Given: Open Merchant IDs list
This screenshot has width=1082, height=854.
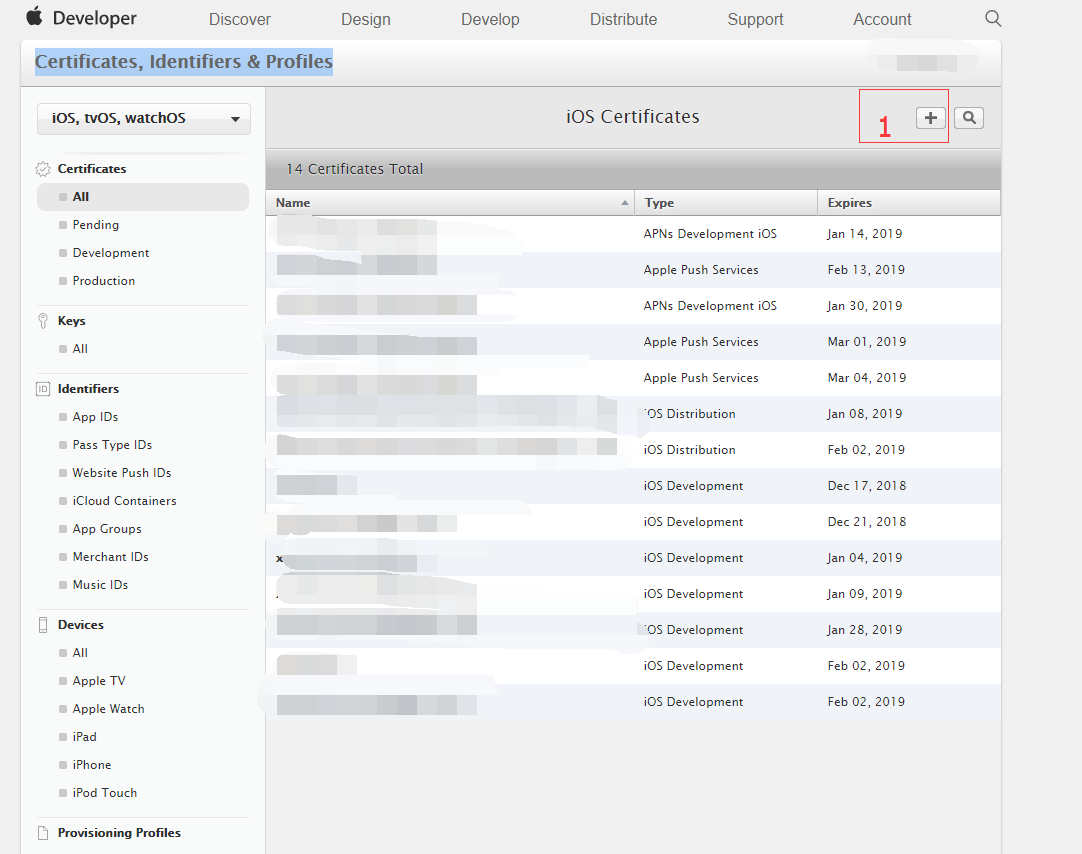Looking at the screenshot, I should (110, 557).
